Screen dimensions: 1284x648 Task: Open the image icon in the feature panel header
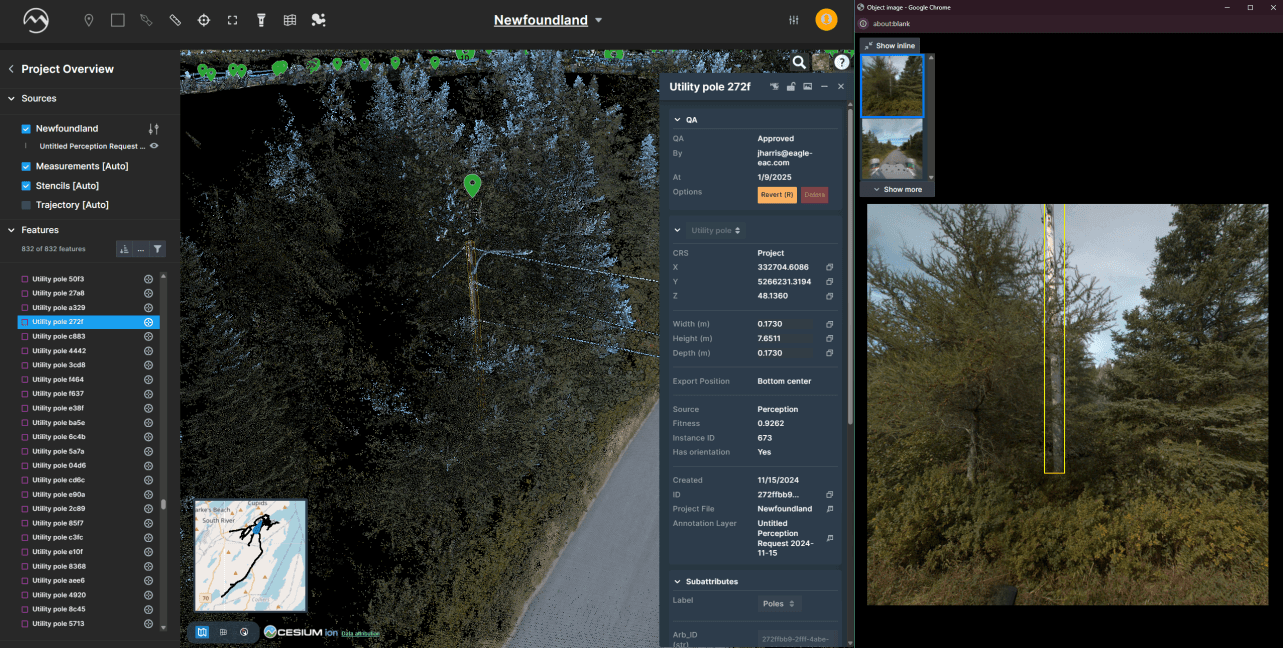807,87
